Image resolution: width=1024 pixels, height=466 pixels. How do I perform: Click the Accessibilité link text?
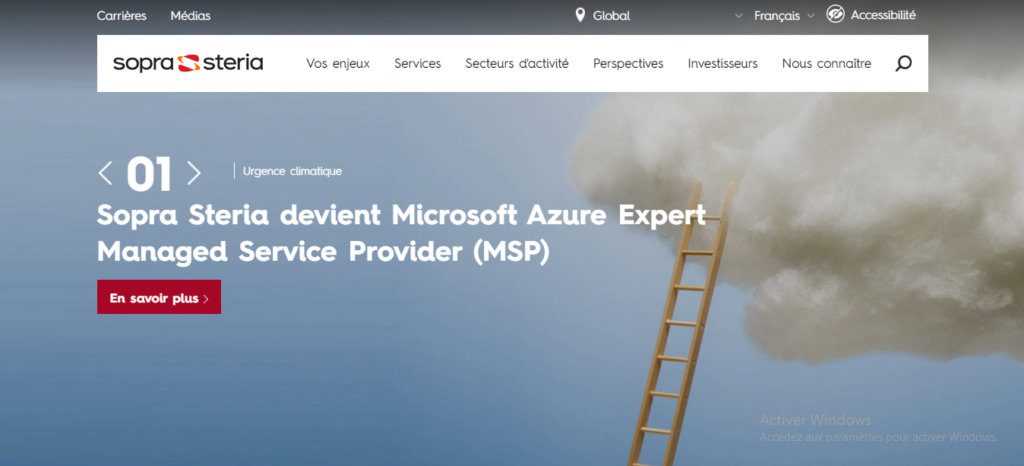point(883,15)
